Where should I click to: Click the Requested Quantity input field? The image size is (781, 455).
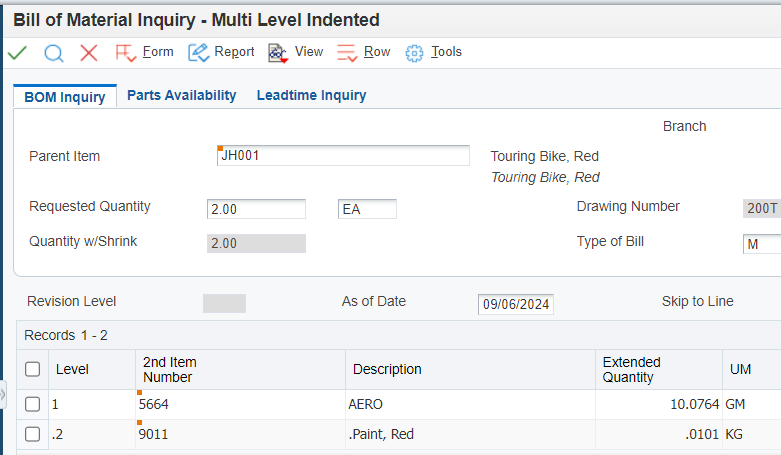pos(256,209)
